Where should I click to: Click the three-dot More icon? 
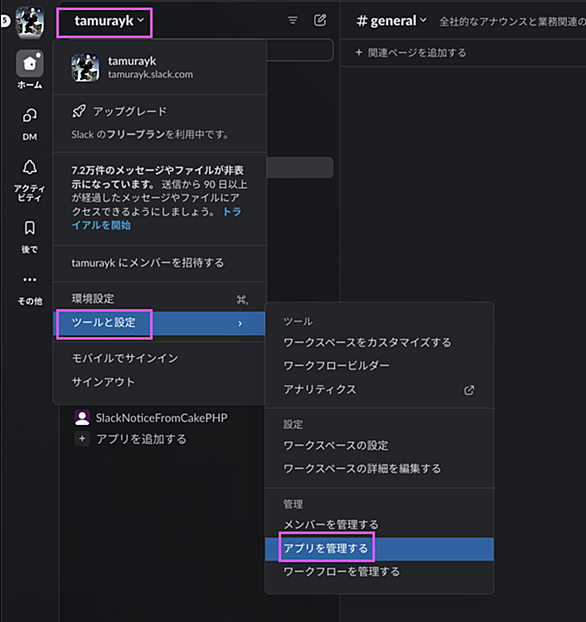[30, 280]
